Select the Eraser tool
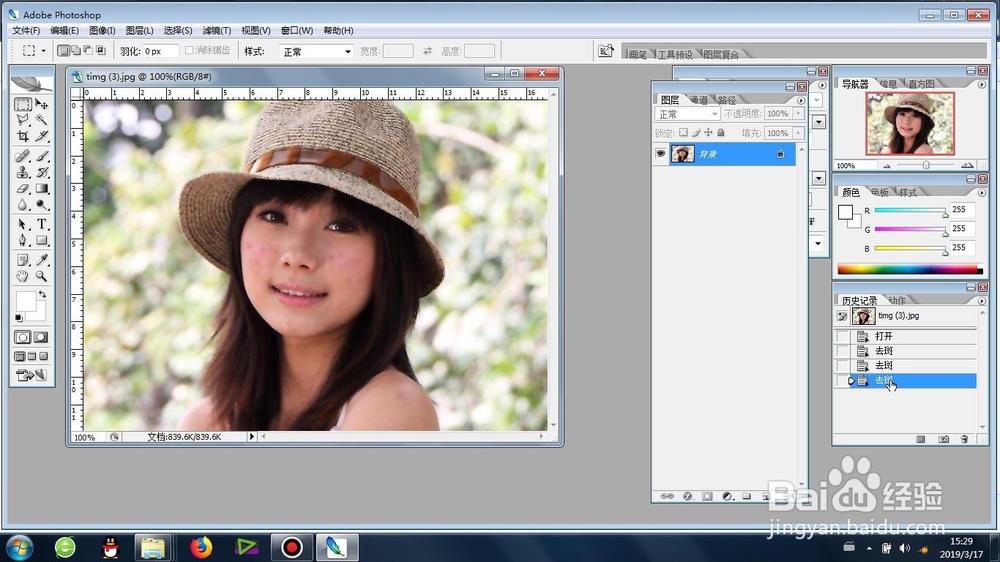The width and height of the screenshot is (1000, 562). click(x=23, y=189)
